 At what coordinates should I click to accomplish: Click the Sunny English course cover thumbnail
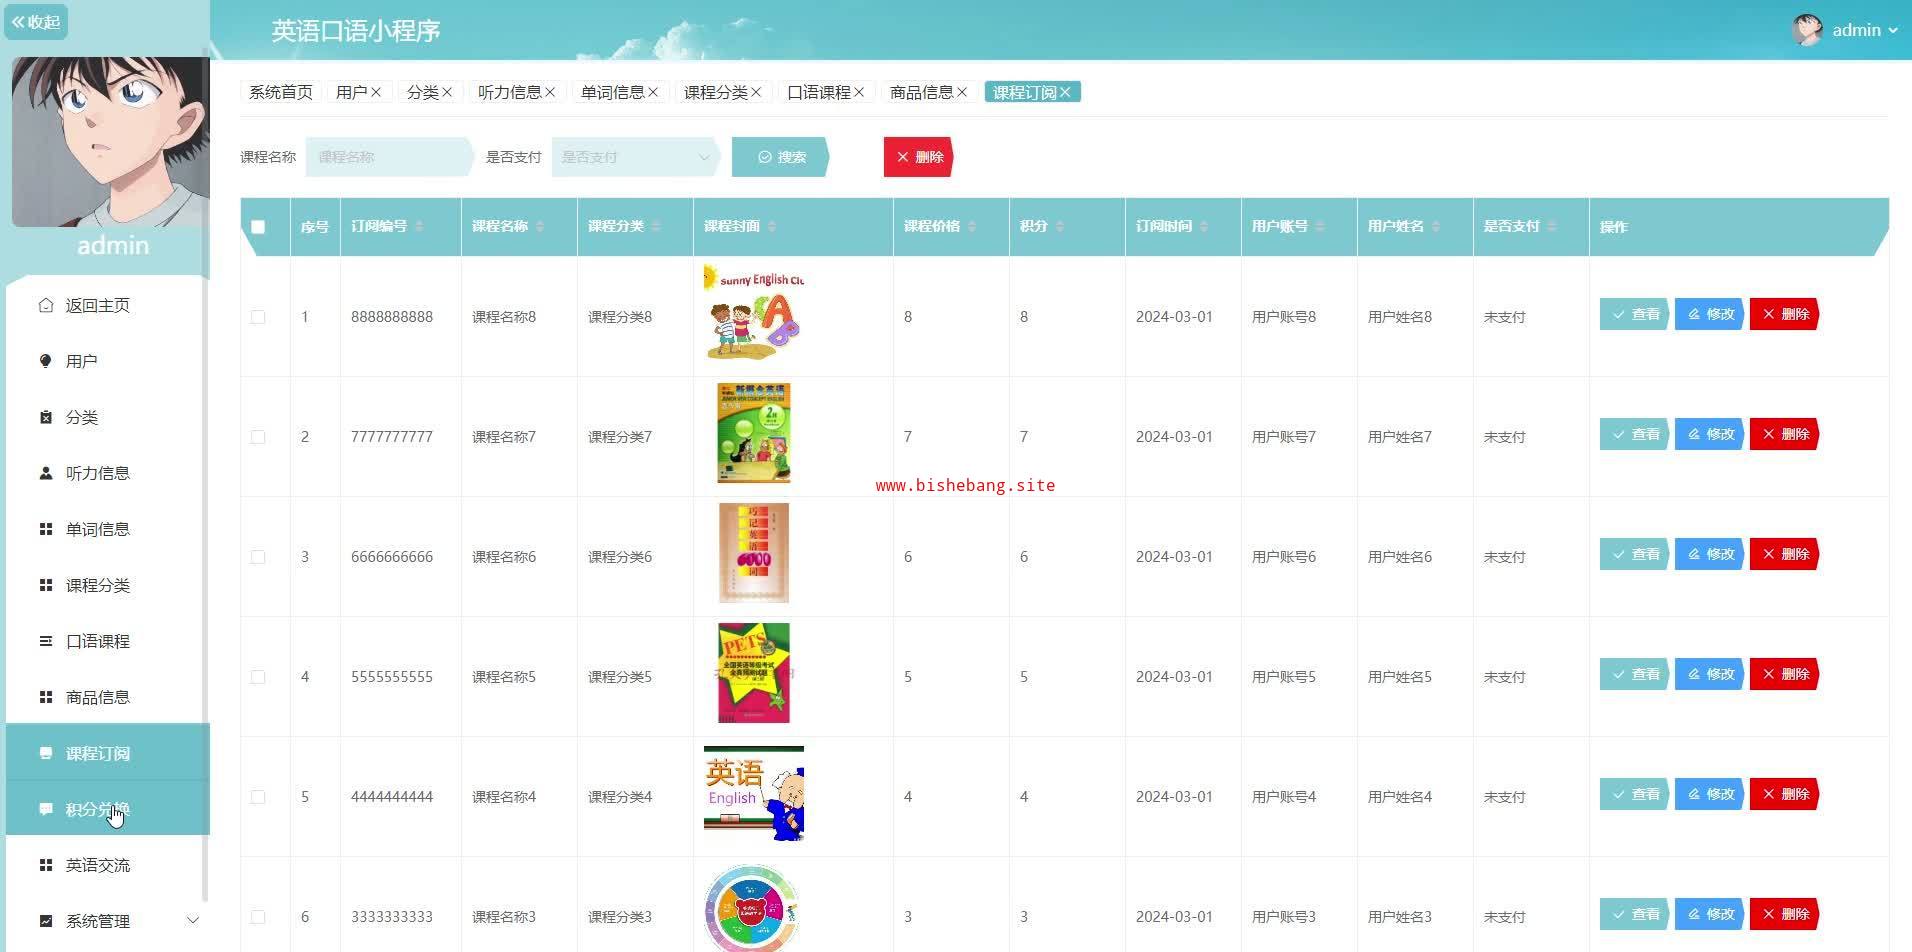tap(753, 313)
